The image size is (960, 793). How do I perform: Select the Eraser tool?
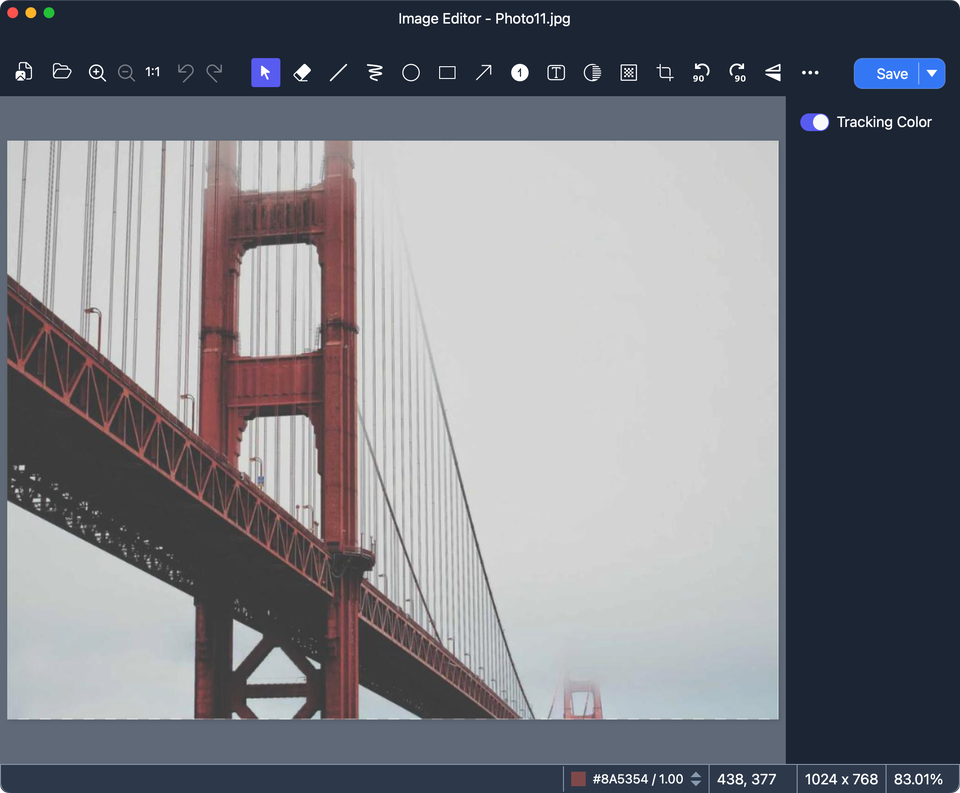tap(302, 72)
